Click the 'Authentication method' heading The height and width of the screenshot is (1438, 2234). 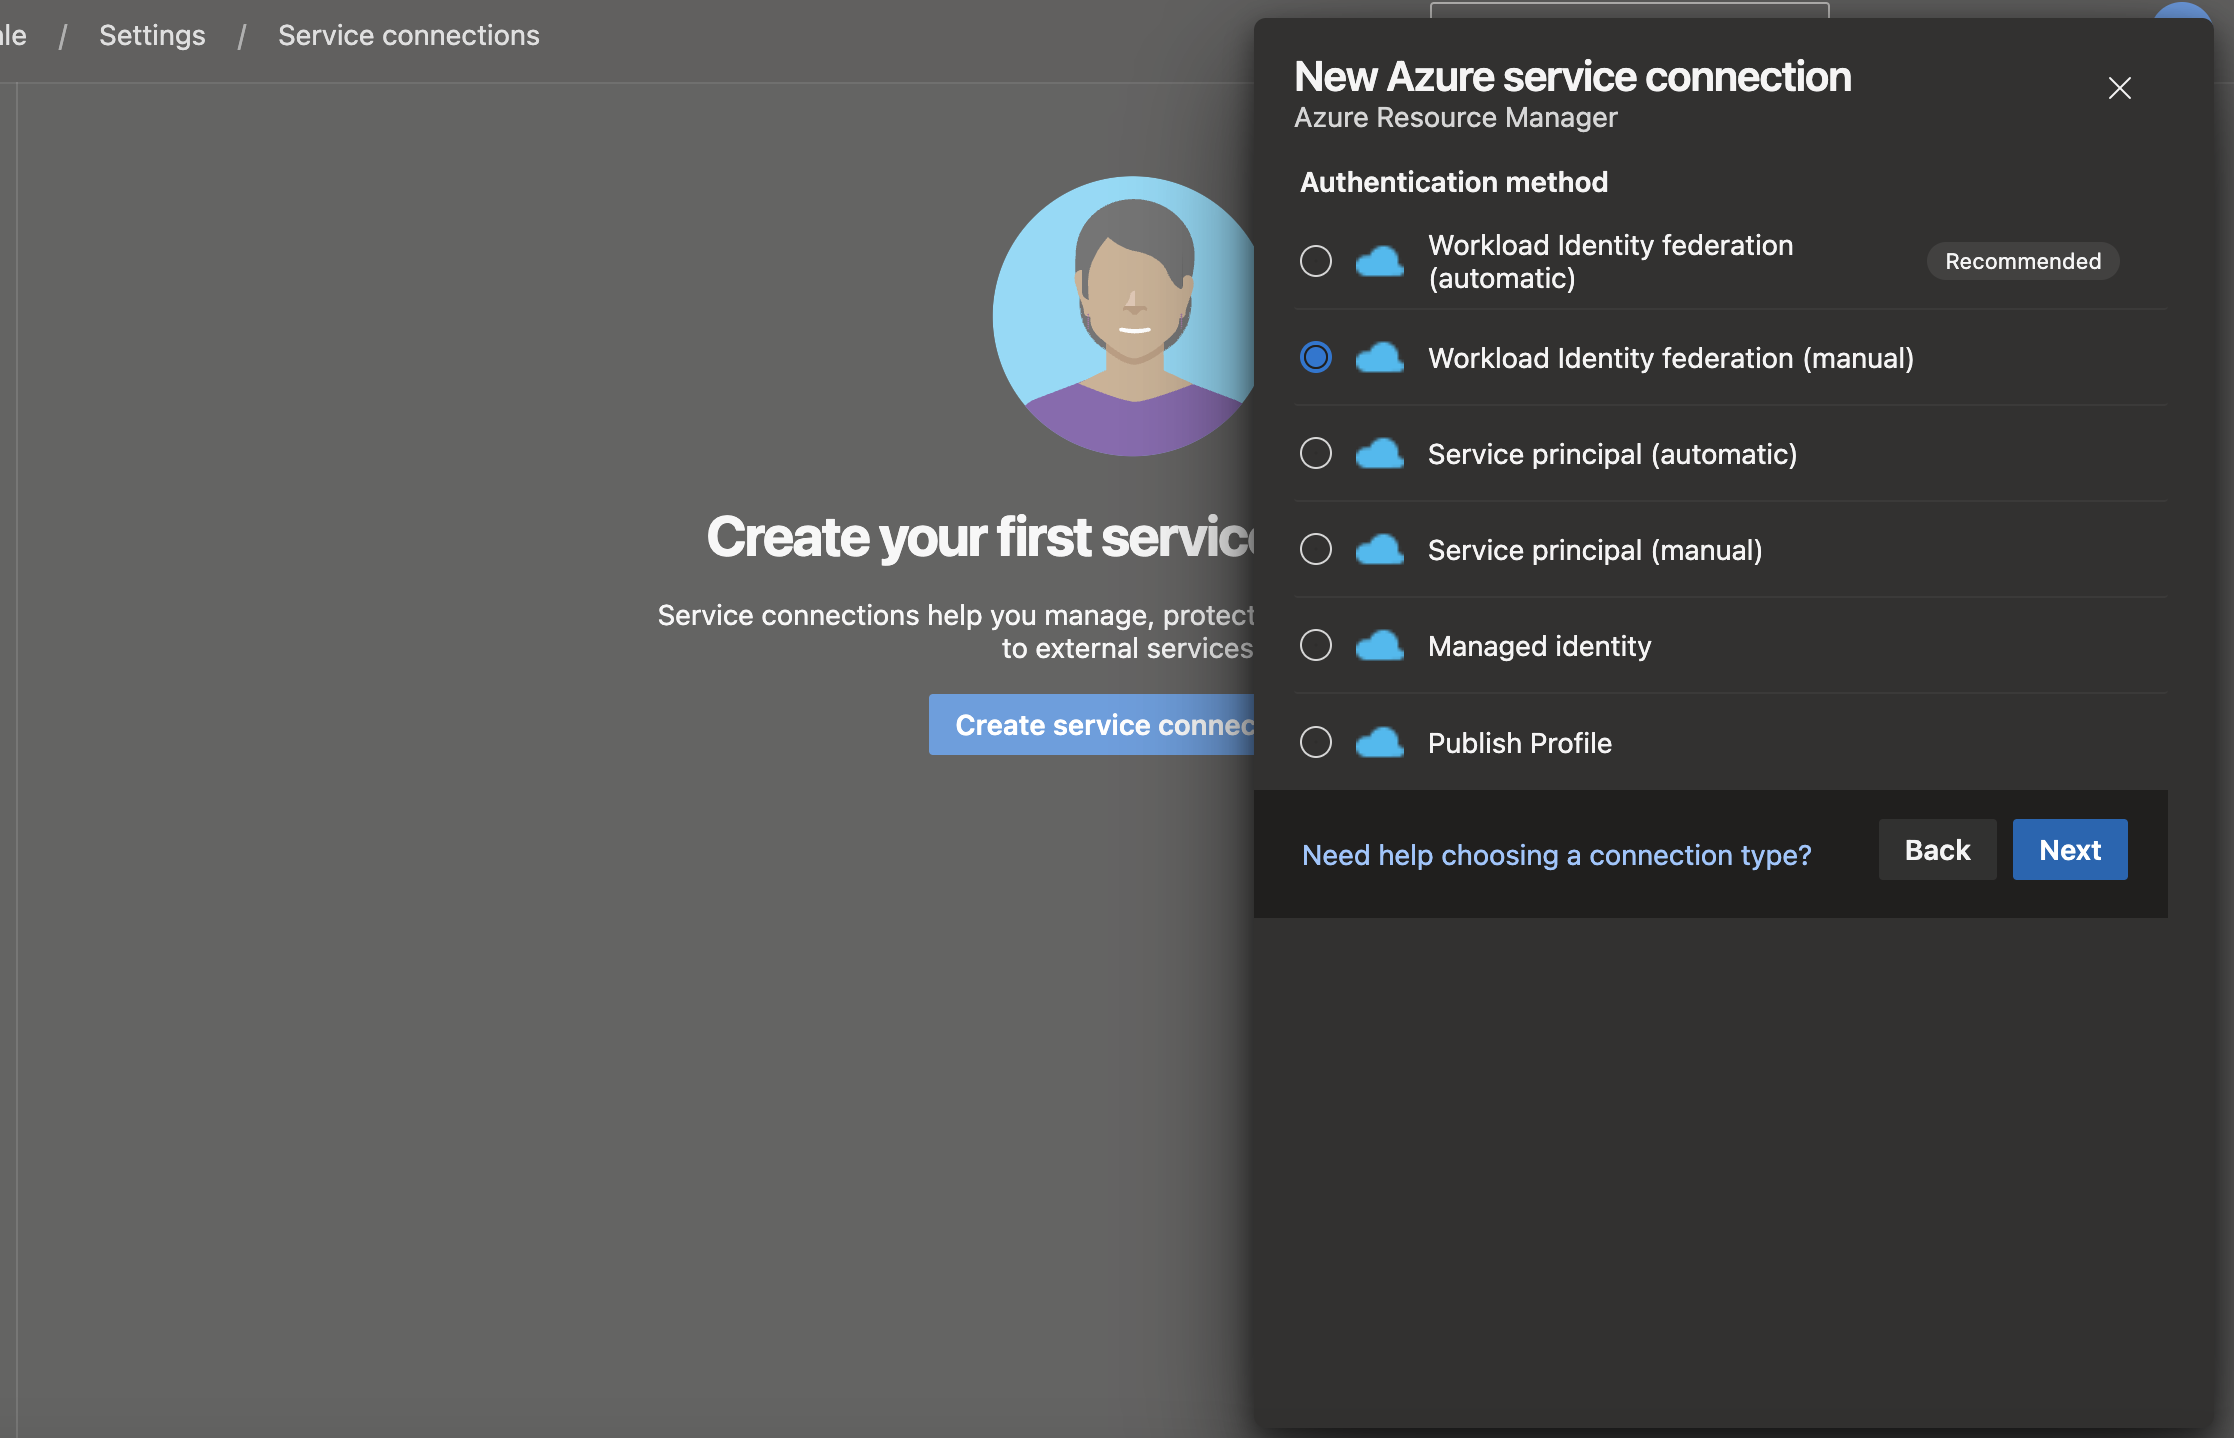[1454, 182]
